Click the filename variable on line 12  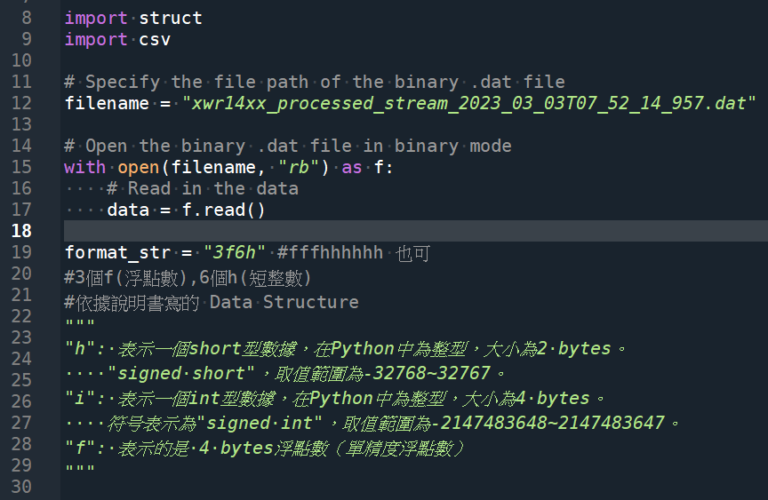coord(107,103)
